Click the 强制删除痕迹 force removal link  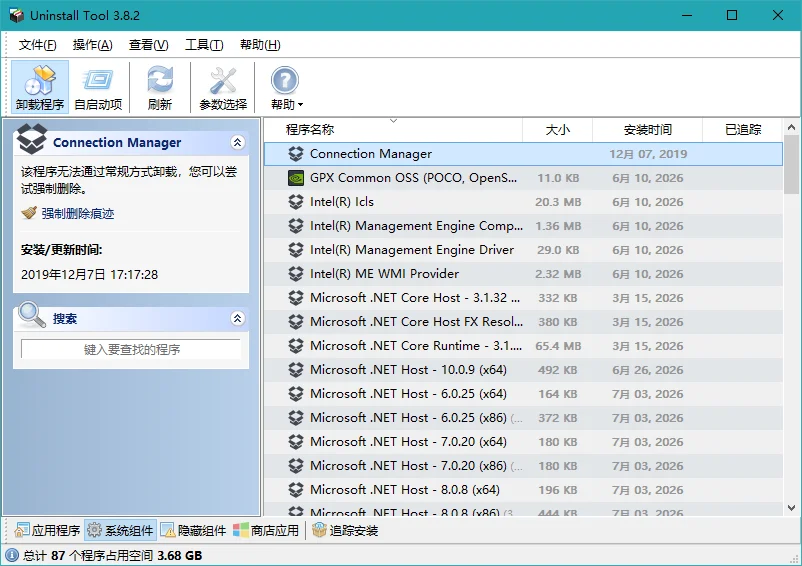point(78,214)
